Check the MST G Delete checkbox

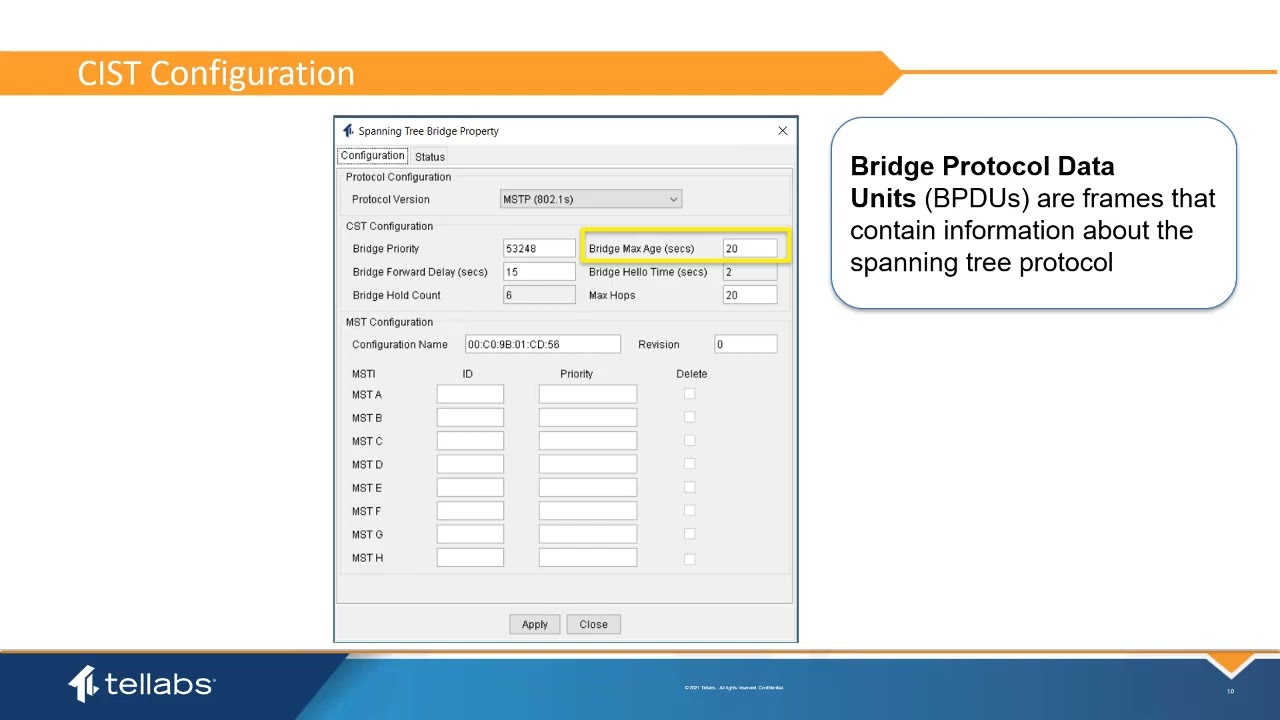coord(689,534)
